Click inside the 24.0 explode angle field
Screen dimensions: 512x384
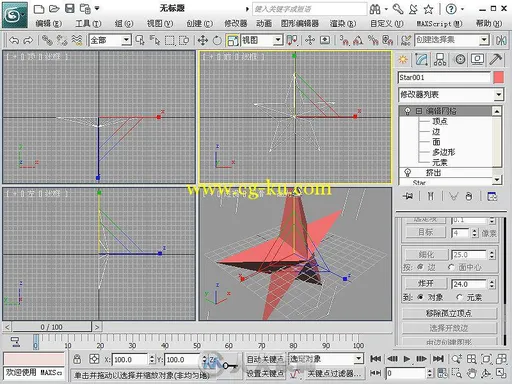click(x=469, y=284)
